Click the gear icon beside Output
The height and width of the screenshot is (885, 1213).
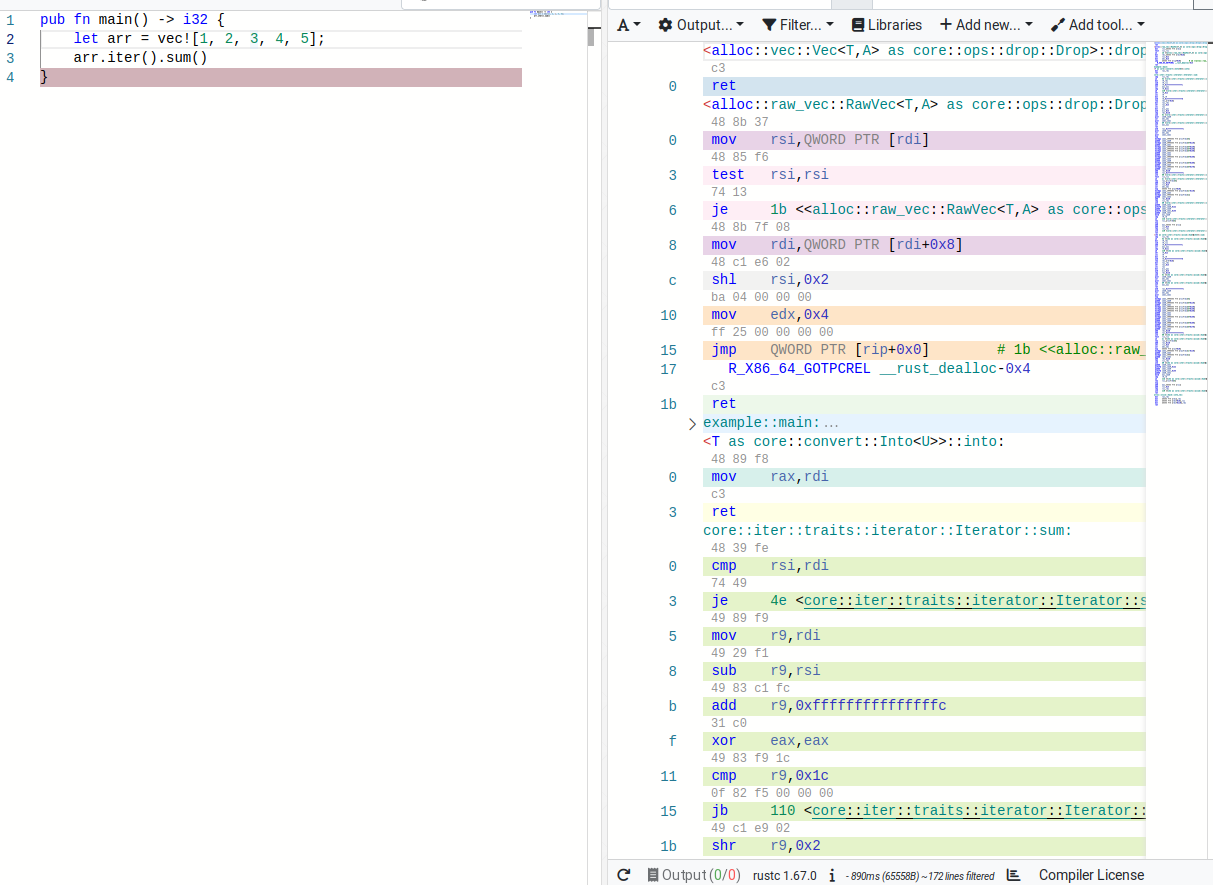[x=665, y=25]
